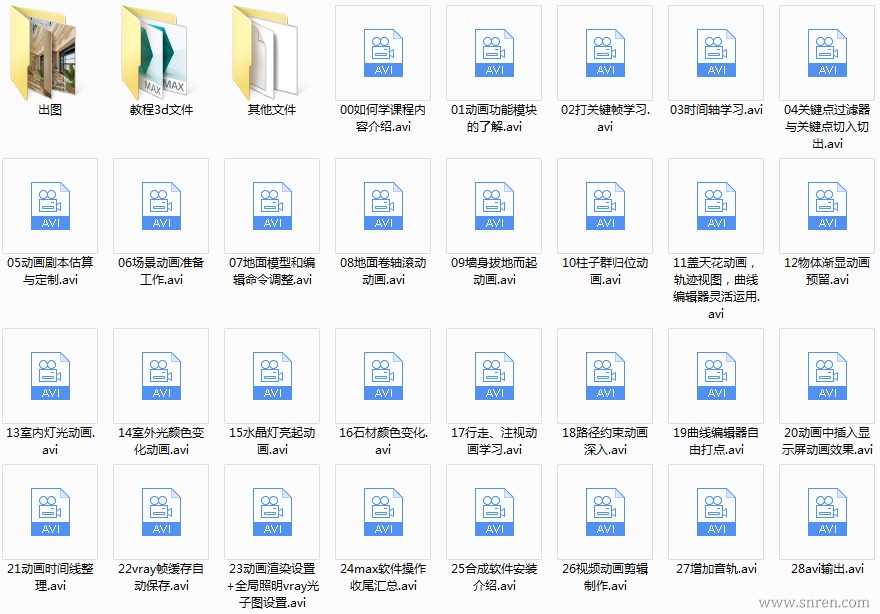The image size is (880, 614).
Task: Click the label 05动画剧本估算与定制.avi
Action: (50, 271)
